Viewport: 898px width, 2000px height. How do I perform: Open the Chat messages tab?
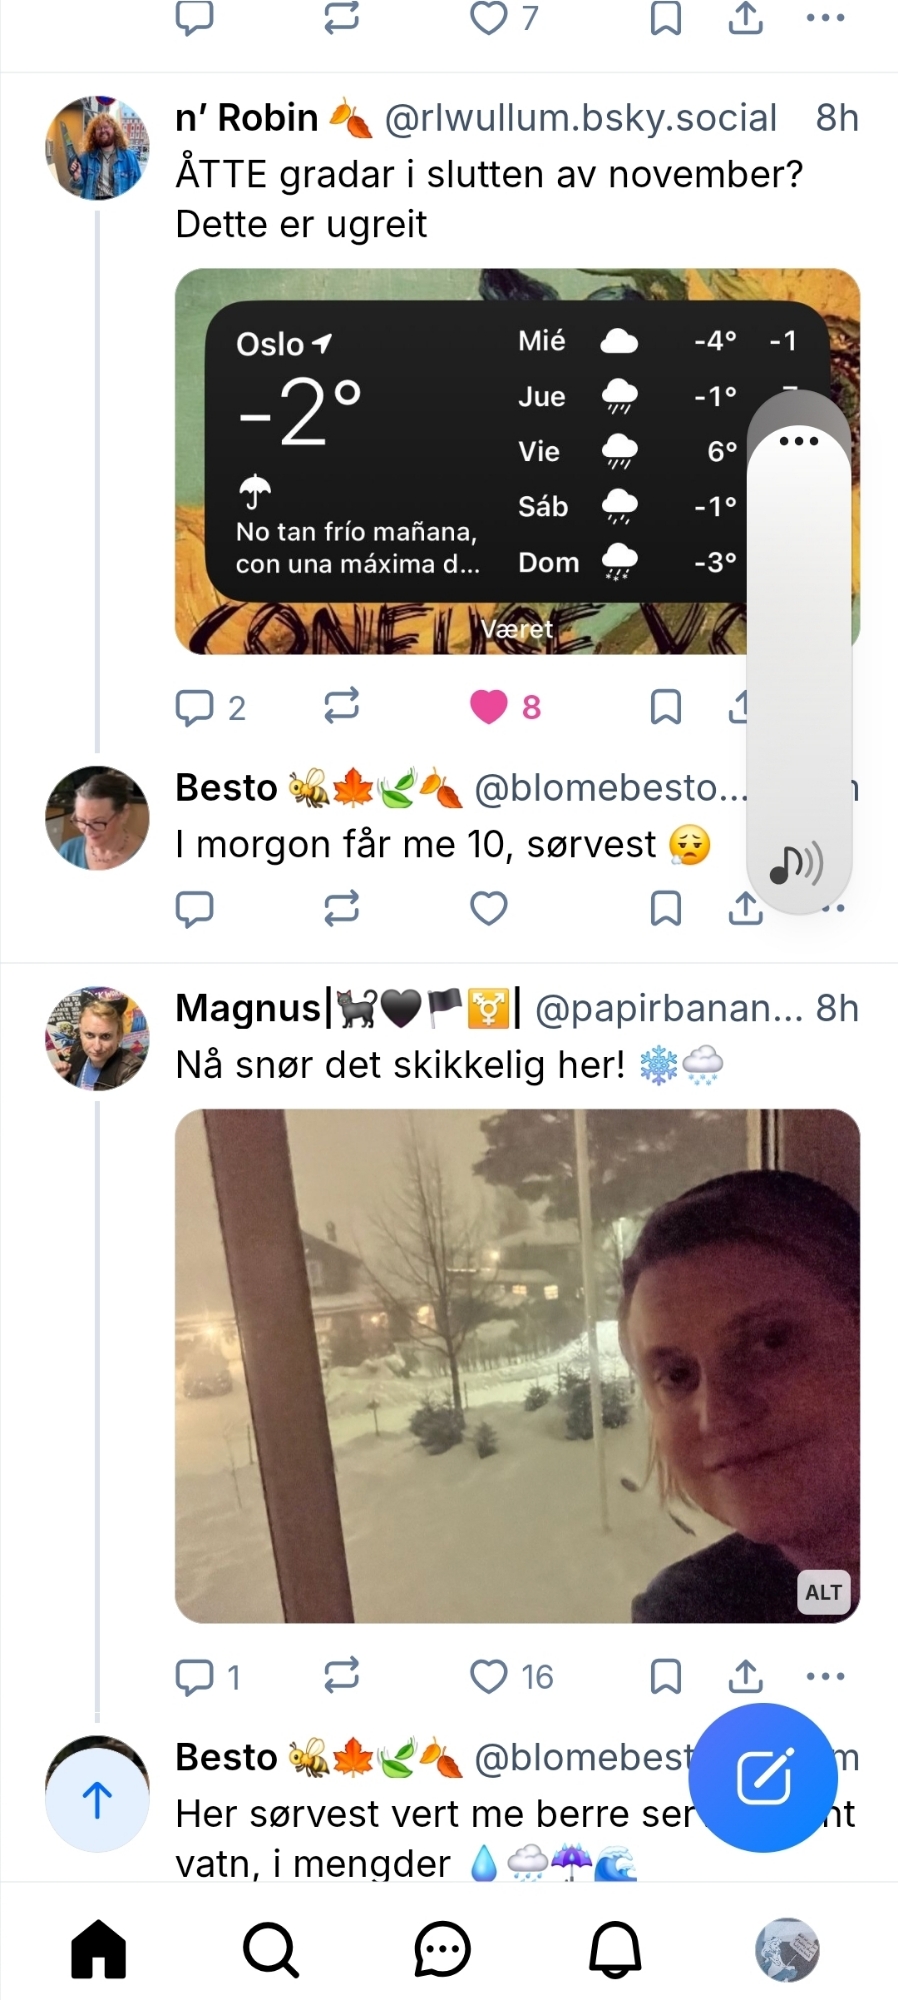click(442, 1949)
